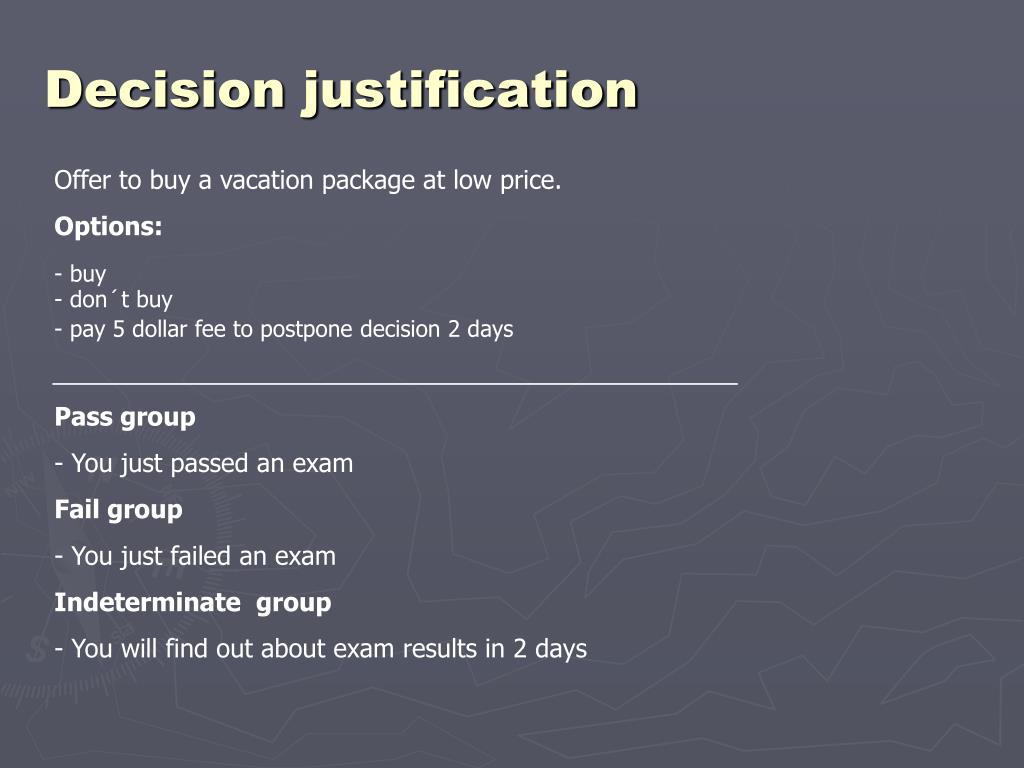
Task: Select the vacation package offer sentence
Action: [308, 180]
